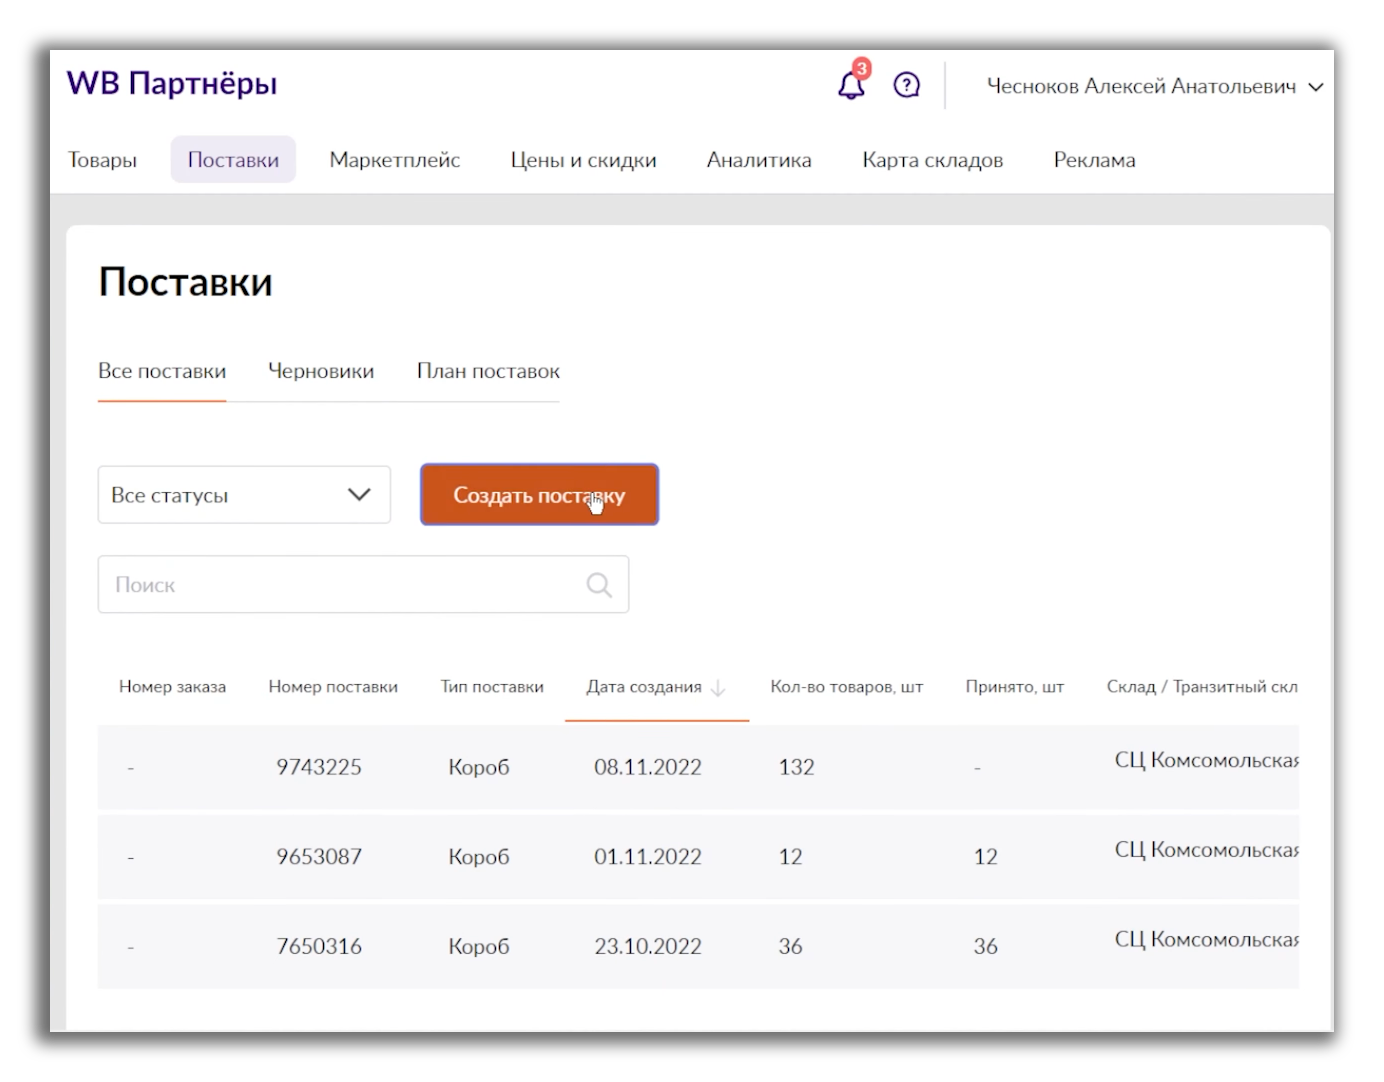Open Цены и скидки section
The image size is (1384, 1082).
click(583, 160)
